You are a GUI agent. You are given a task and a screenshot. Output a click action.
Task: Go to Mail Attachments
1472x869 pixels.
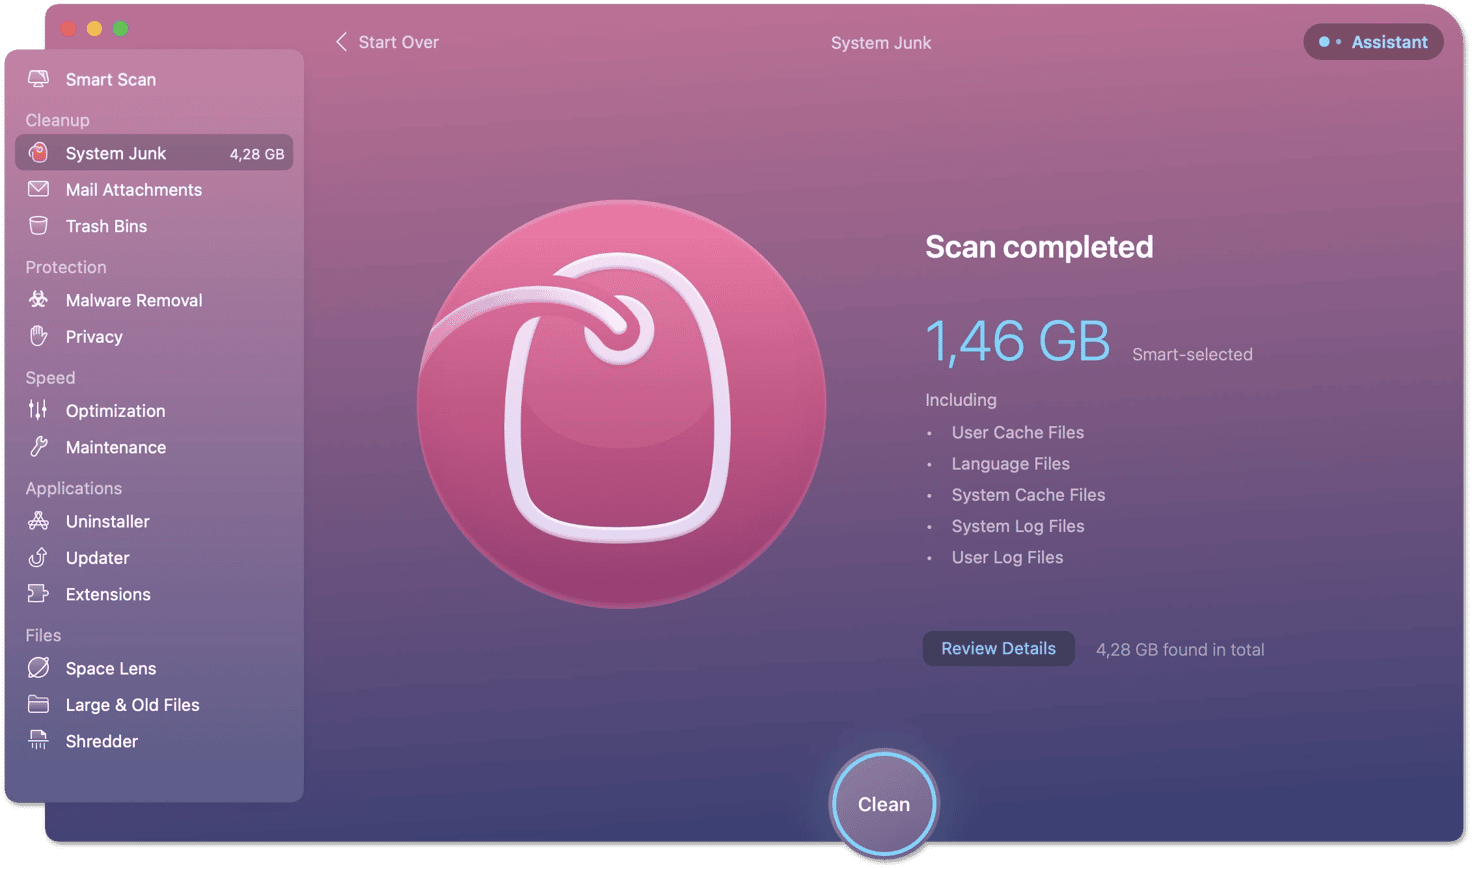pos(154,189)
